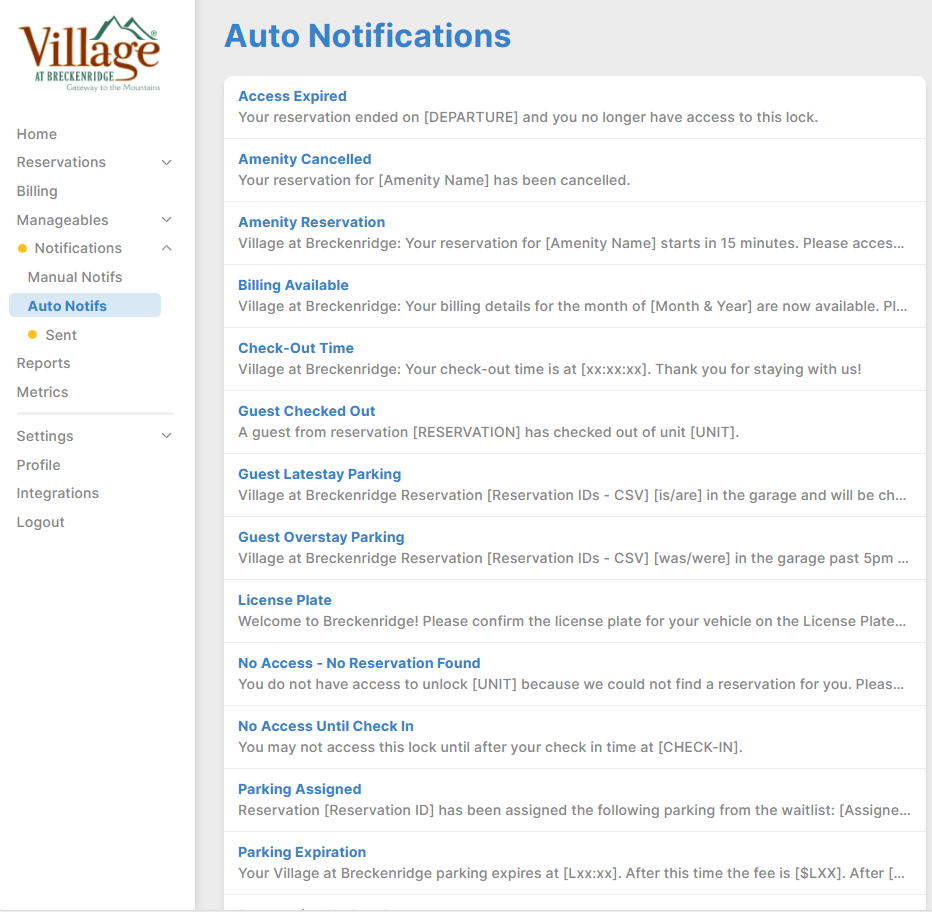Screen dimensions: 932x912
Task: Go to the Home page
Action: point(37,134)
